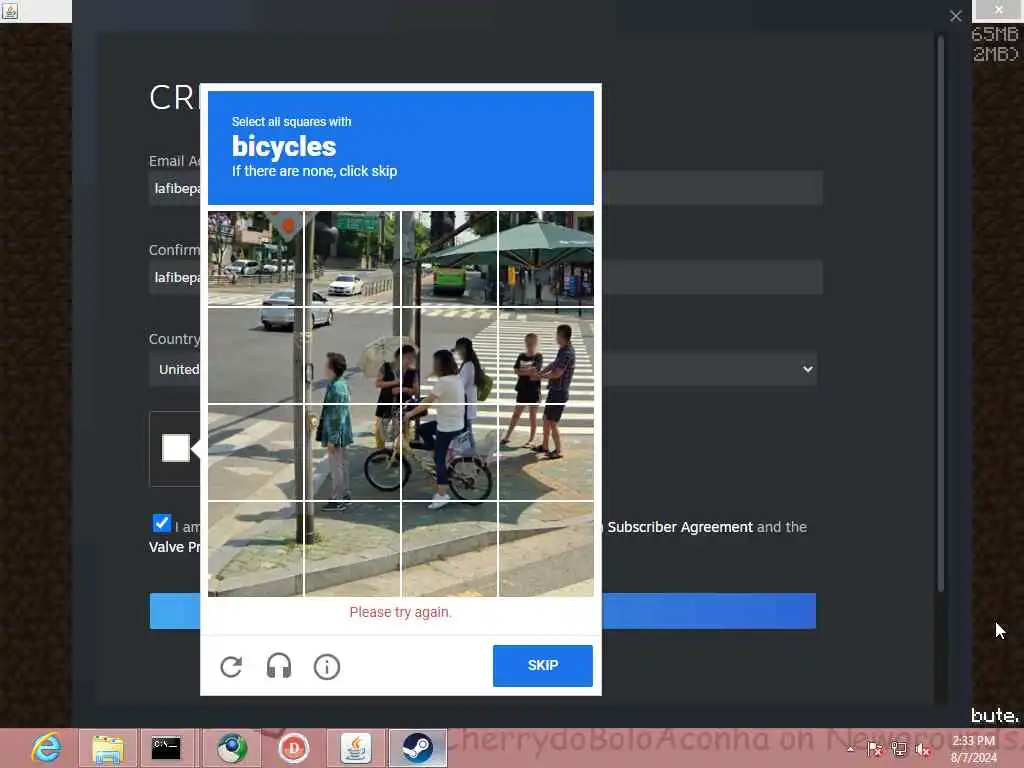Click the 'Please try again.' message
Viewport: 1024px width, 768px height.
pos(400,612)
